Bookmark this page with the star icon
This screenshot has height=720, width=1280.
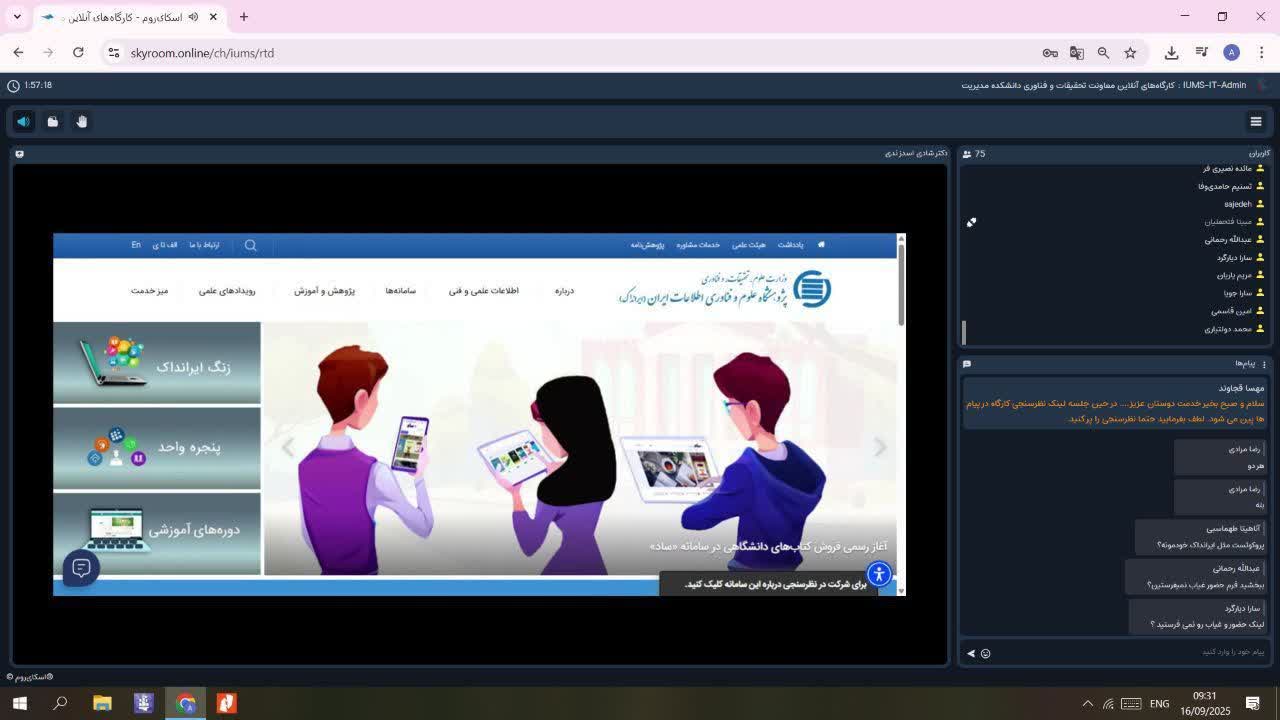(1130, 53)
